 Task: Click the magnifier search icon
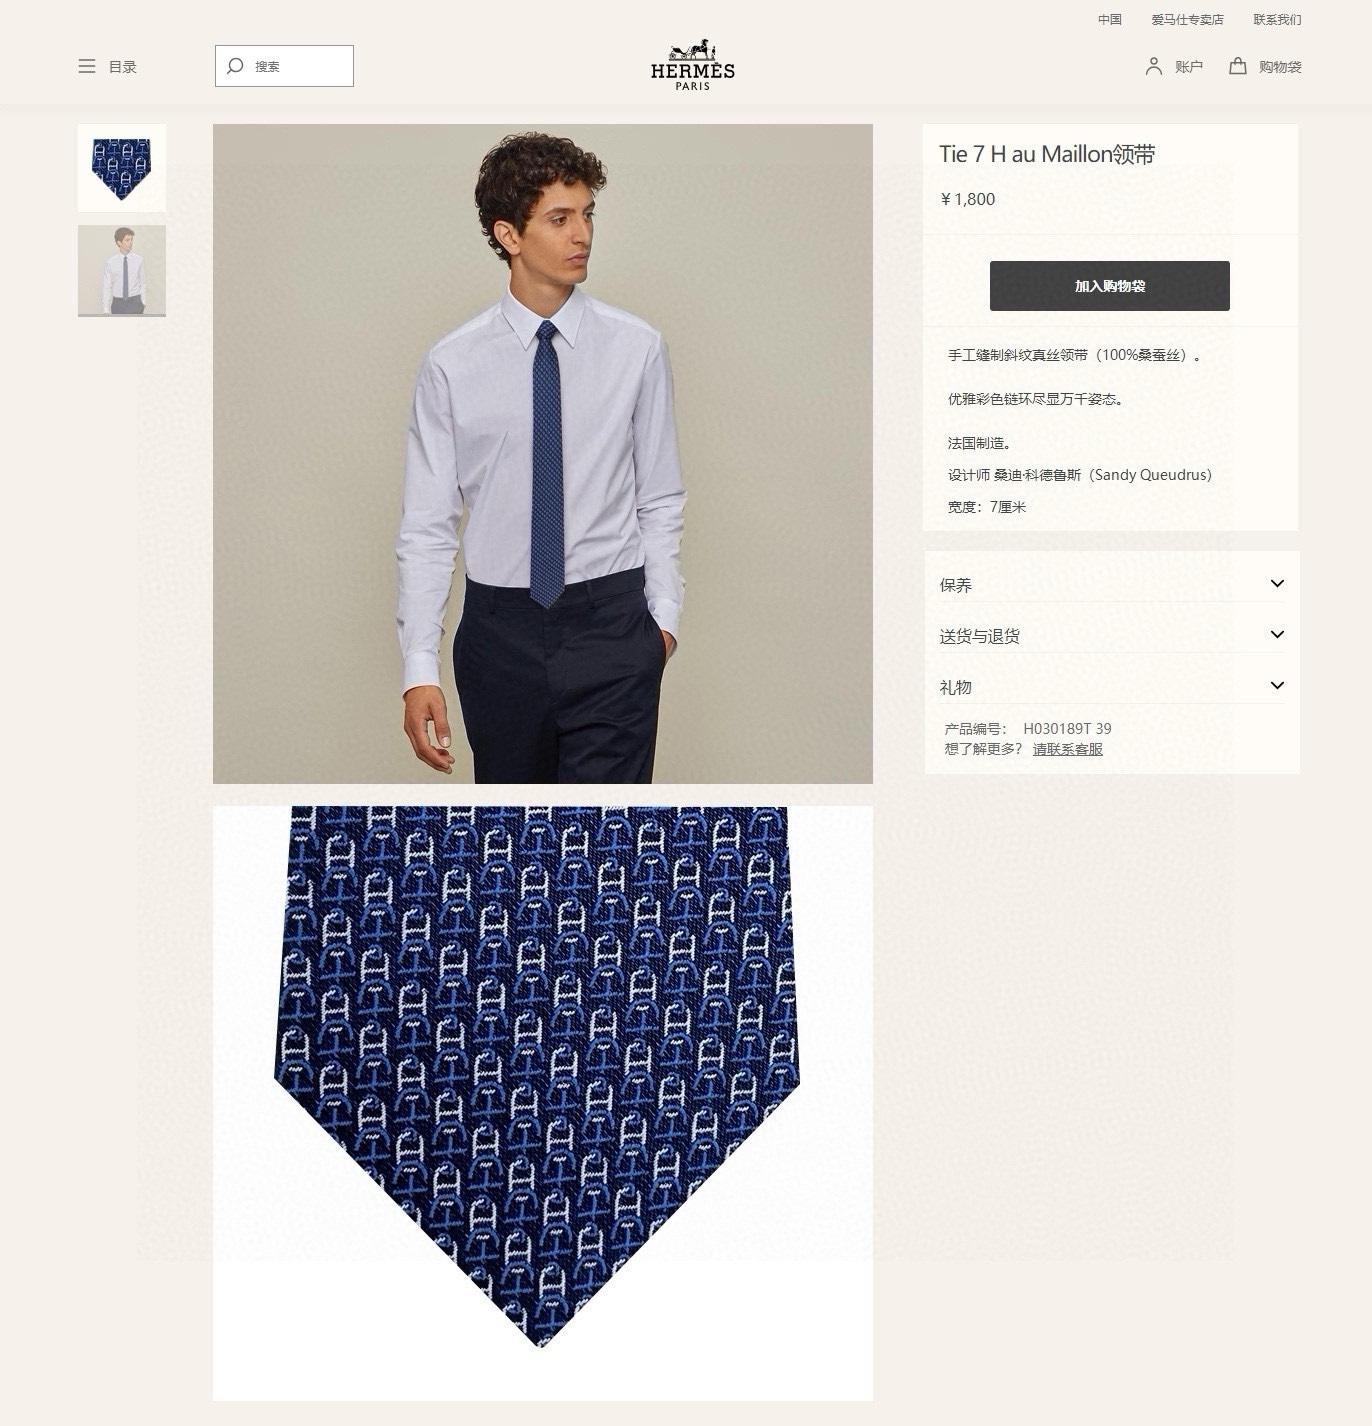[x=235, y=66]
